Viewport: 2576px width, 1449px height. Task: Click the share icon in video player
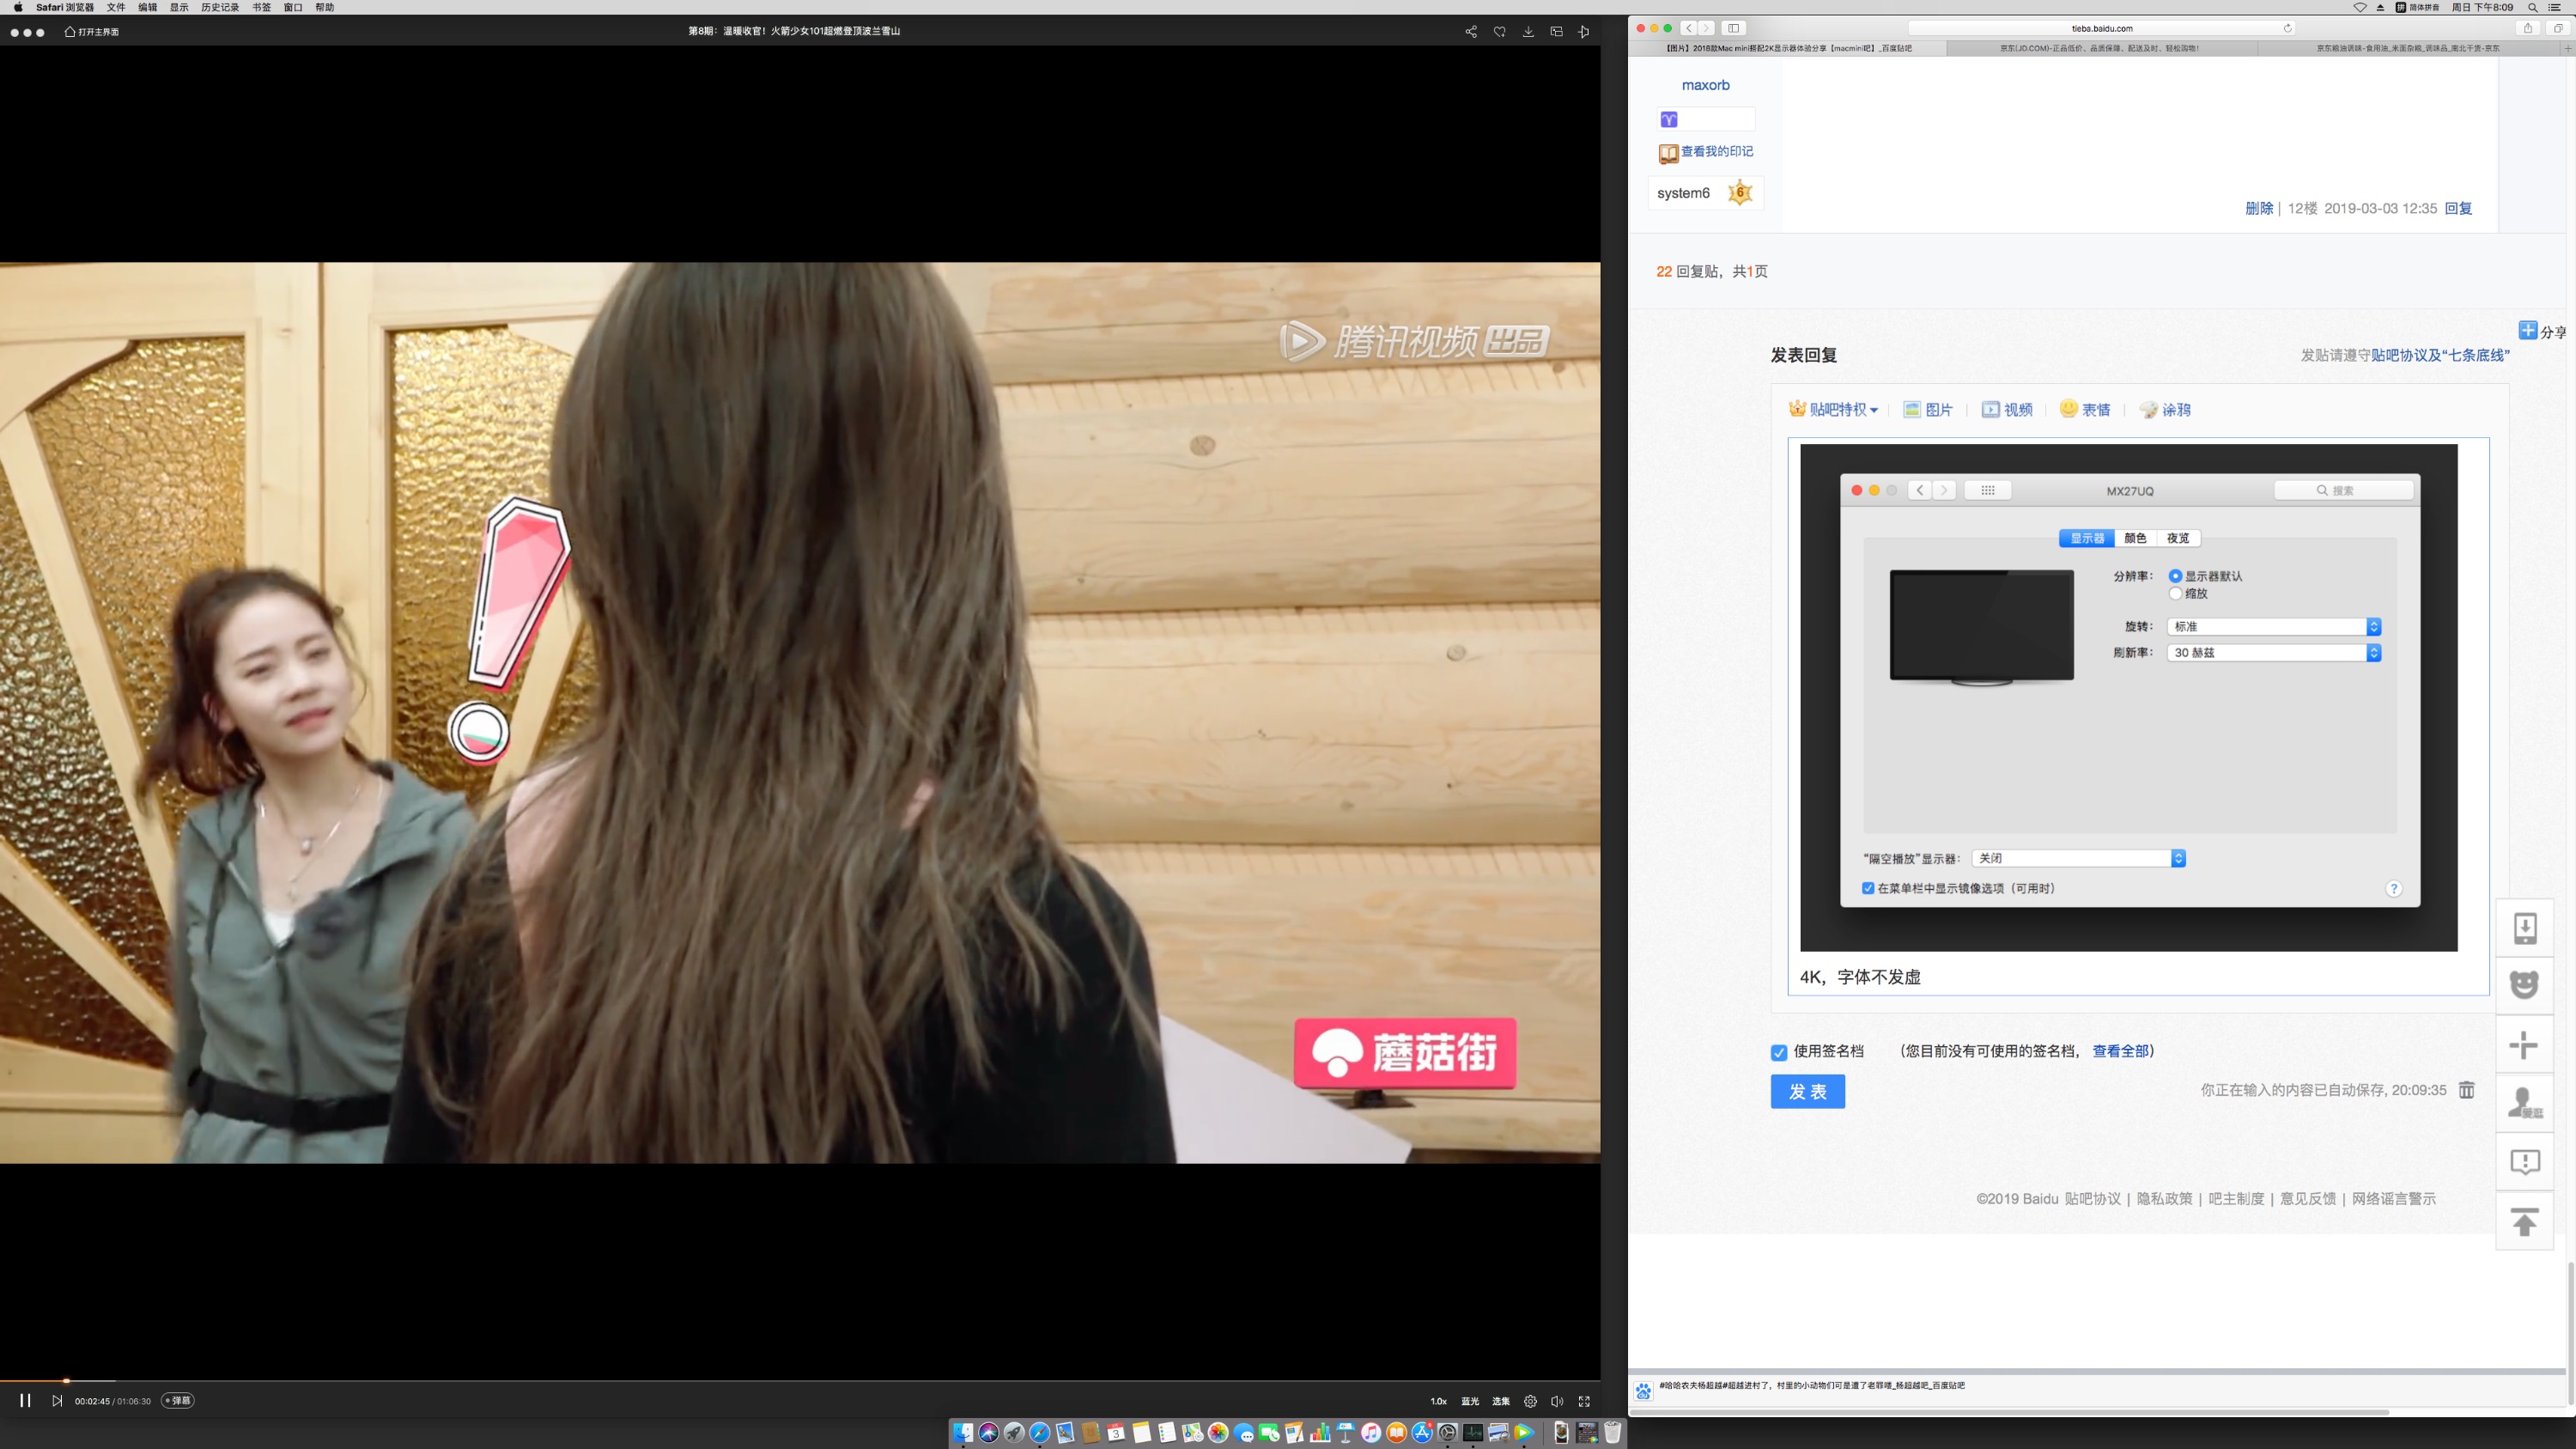pos(1471,32)
